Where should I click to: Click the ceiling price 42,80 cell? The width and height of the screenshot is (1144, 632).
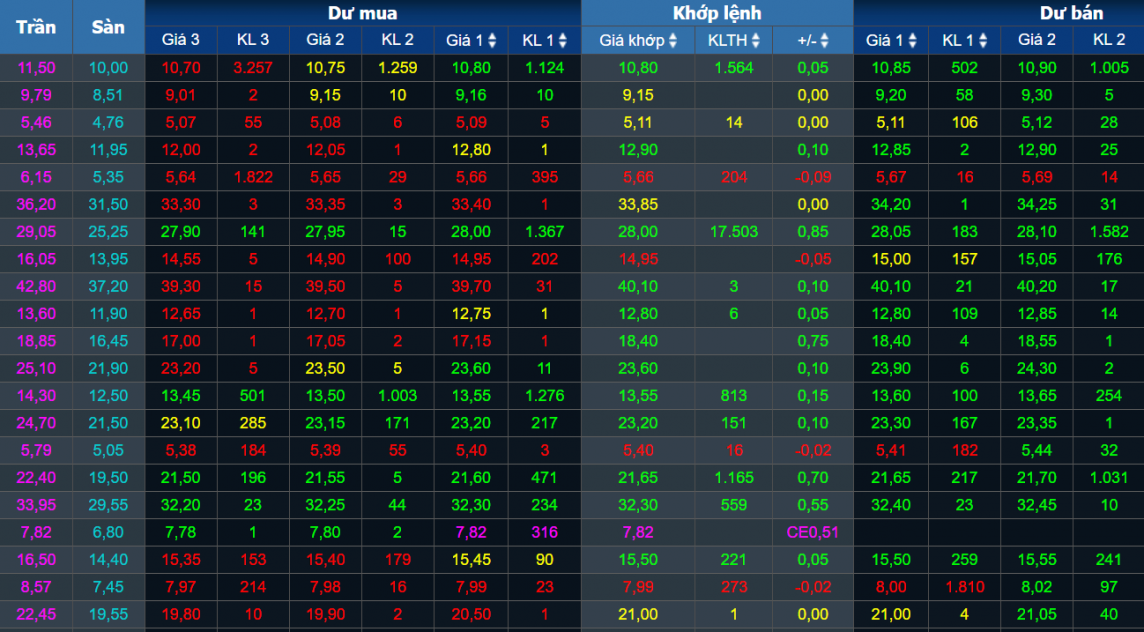click(x=35, y=286)
